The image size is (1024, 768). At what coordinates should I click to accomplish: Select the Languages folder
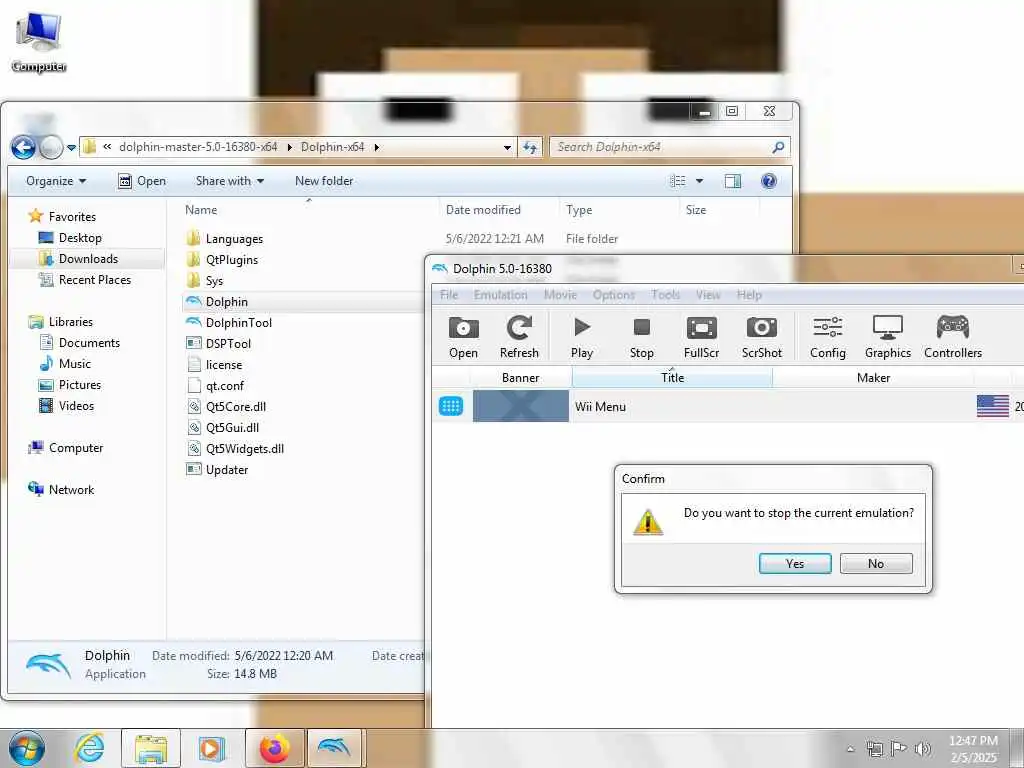click(x=234, y=239)
